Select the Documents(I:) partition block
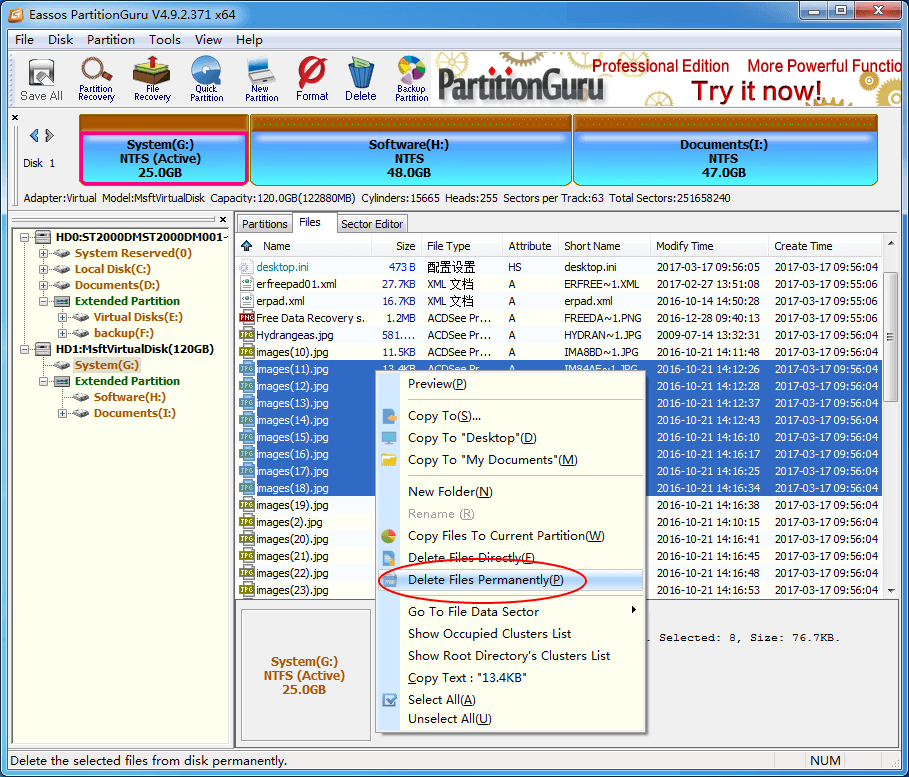Screen dimensions: 909x777 point(725,150)
